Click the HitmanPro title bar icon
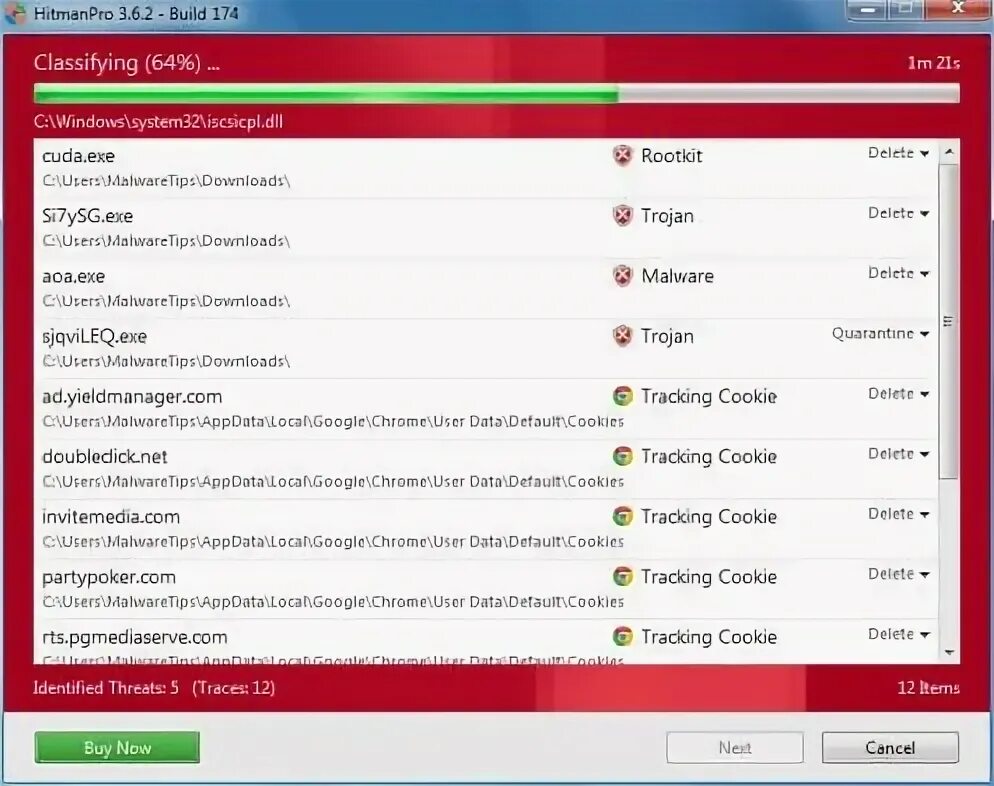This screenshot has height=786, width=994. pyautogui.click(x=15, y=13)
